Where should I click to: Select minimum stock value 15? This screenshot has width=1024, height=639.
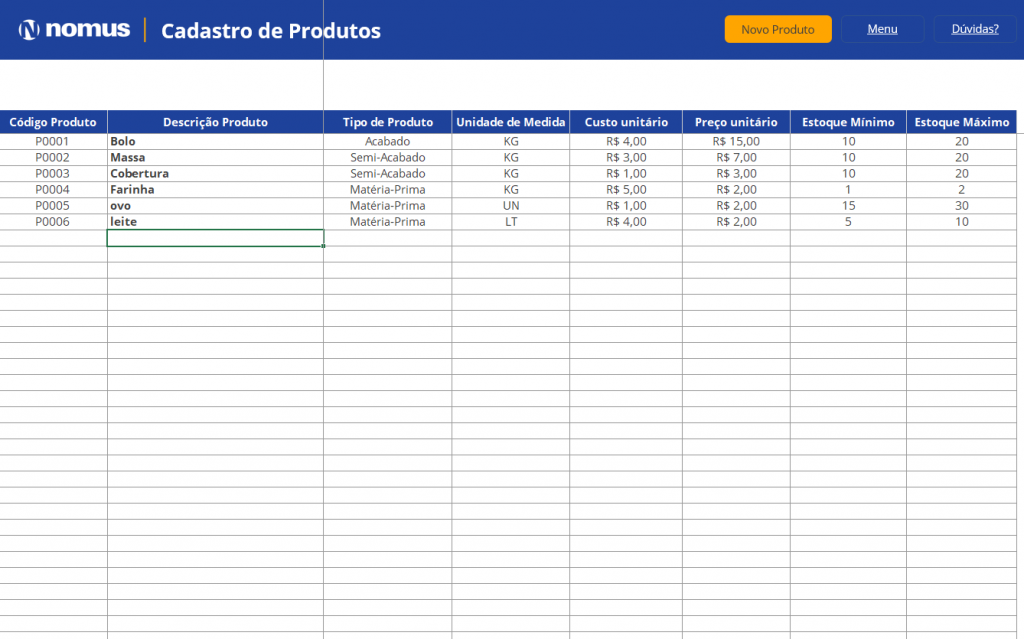click(x=848, y=205)
